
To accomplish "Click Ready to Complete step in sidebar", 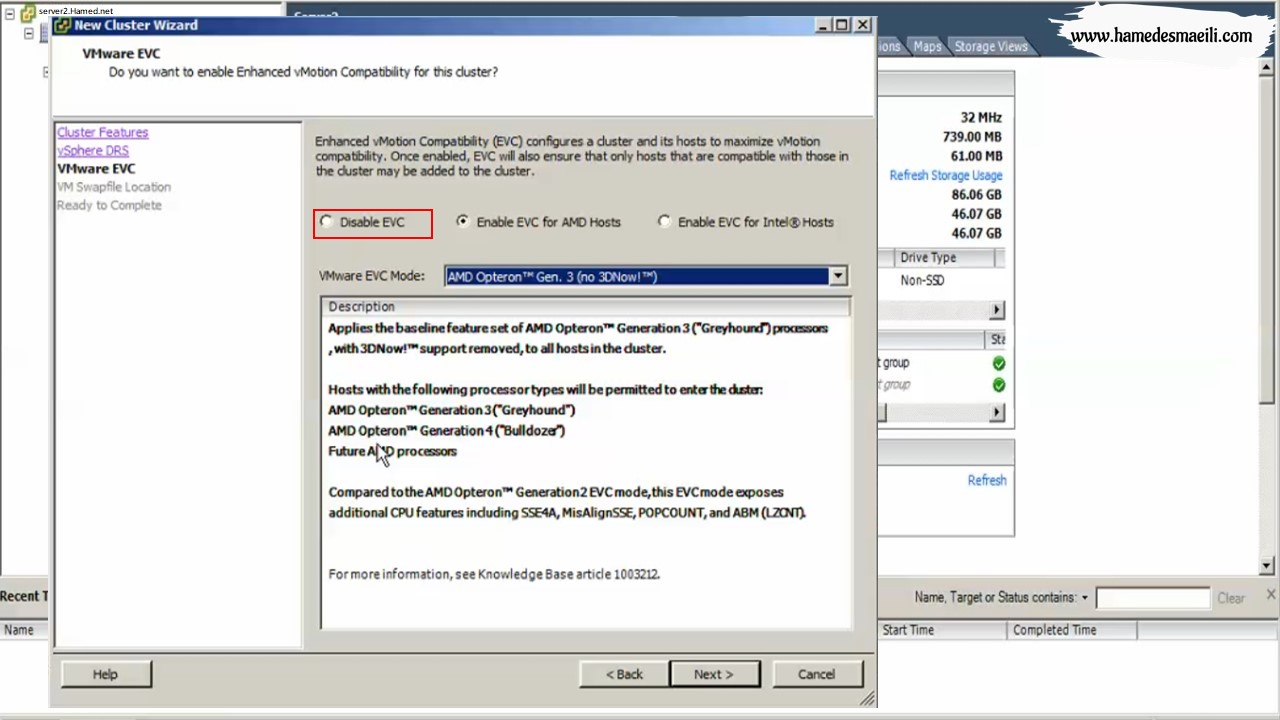I will [109, 205].
